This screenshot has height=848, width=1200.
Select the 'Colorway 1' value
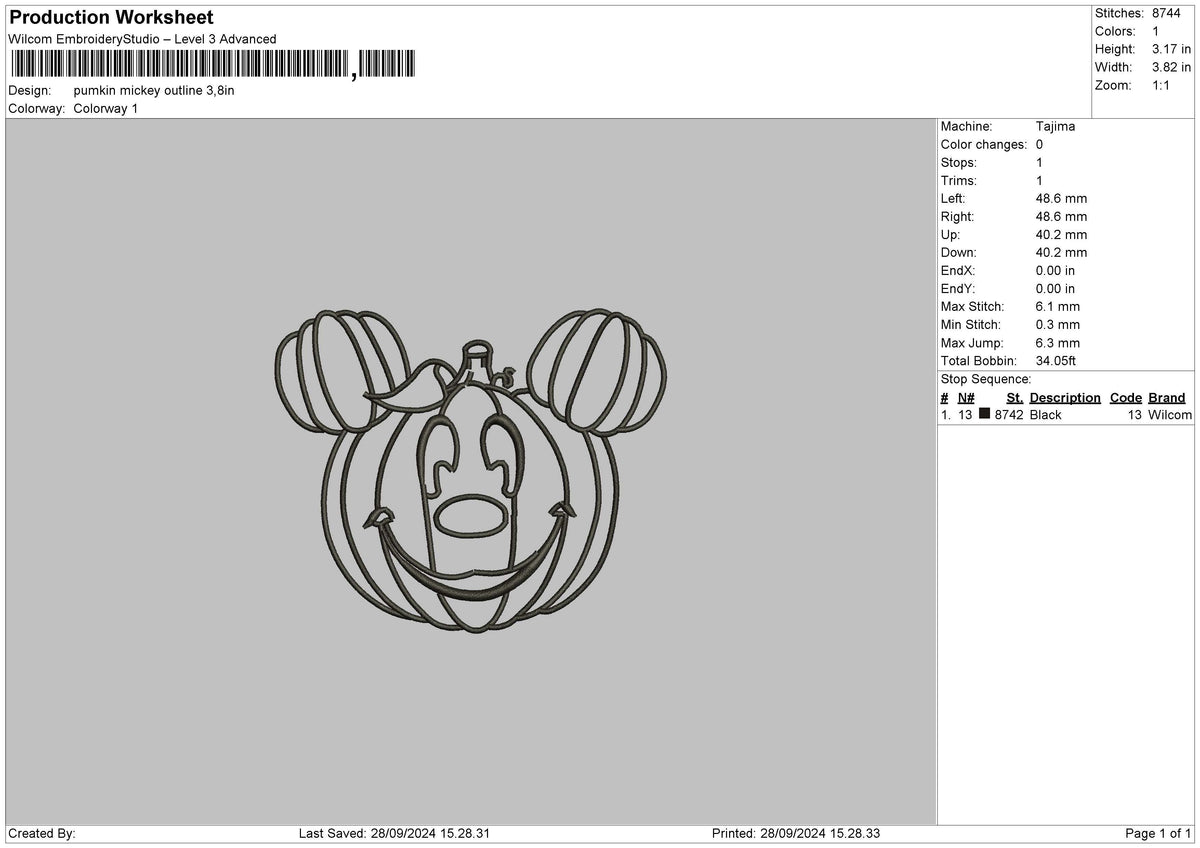point(106,108)
